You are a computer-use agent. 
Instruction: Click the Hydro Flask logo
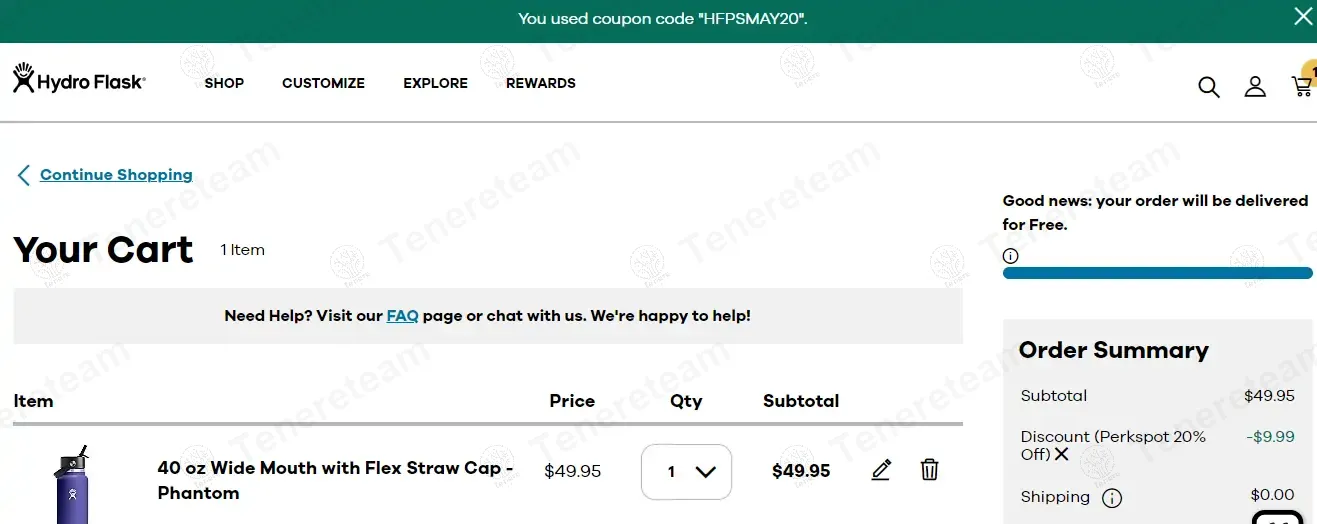coord(79,79)
